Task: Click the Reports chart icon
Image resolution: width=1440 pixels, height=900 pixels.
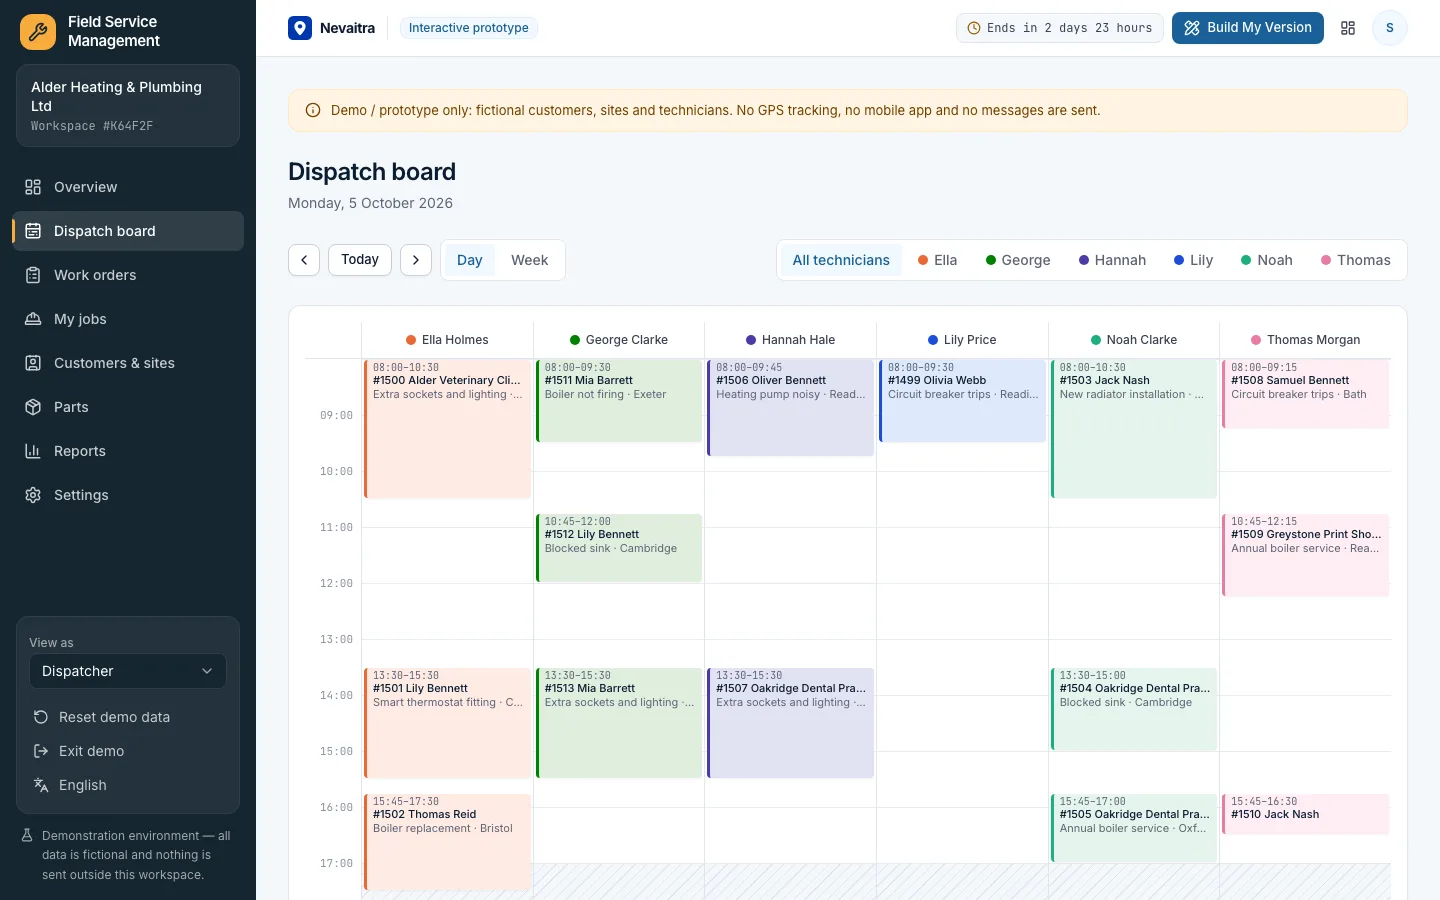Action: (33, 451)
